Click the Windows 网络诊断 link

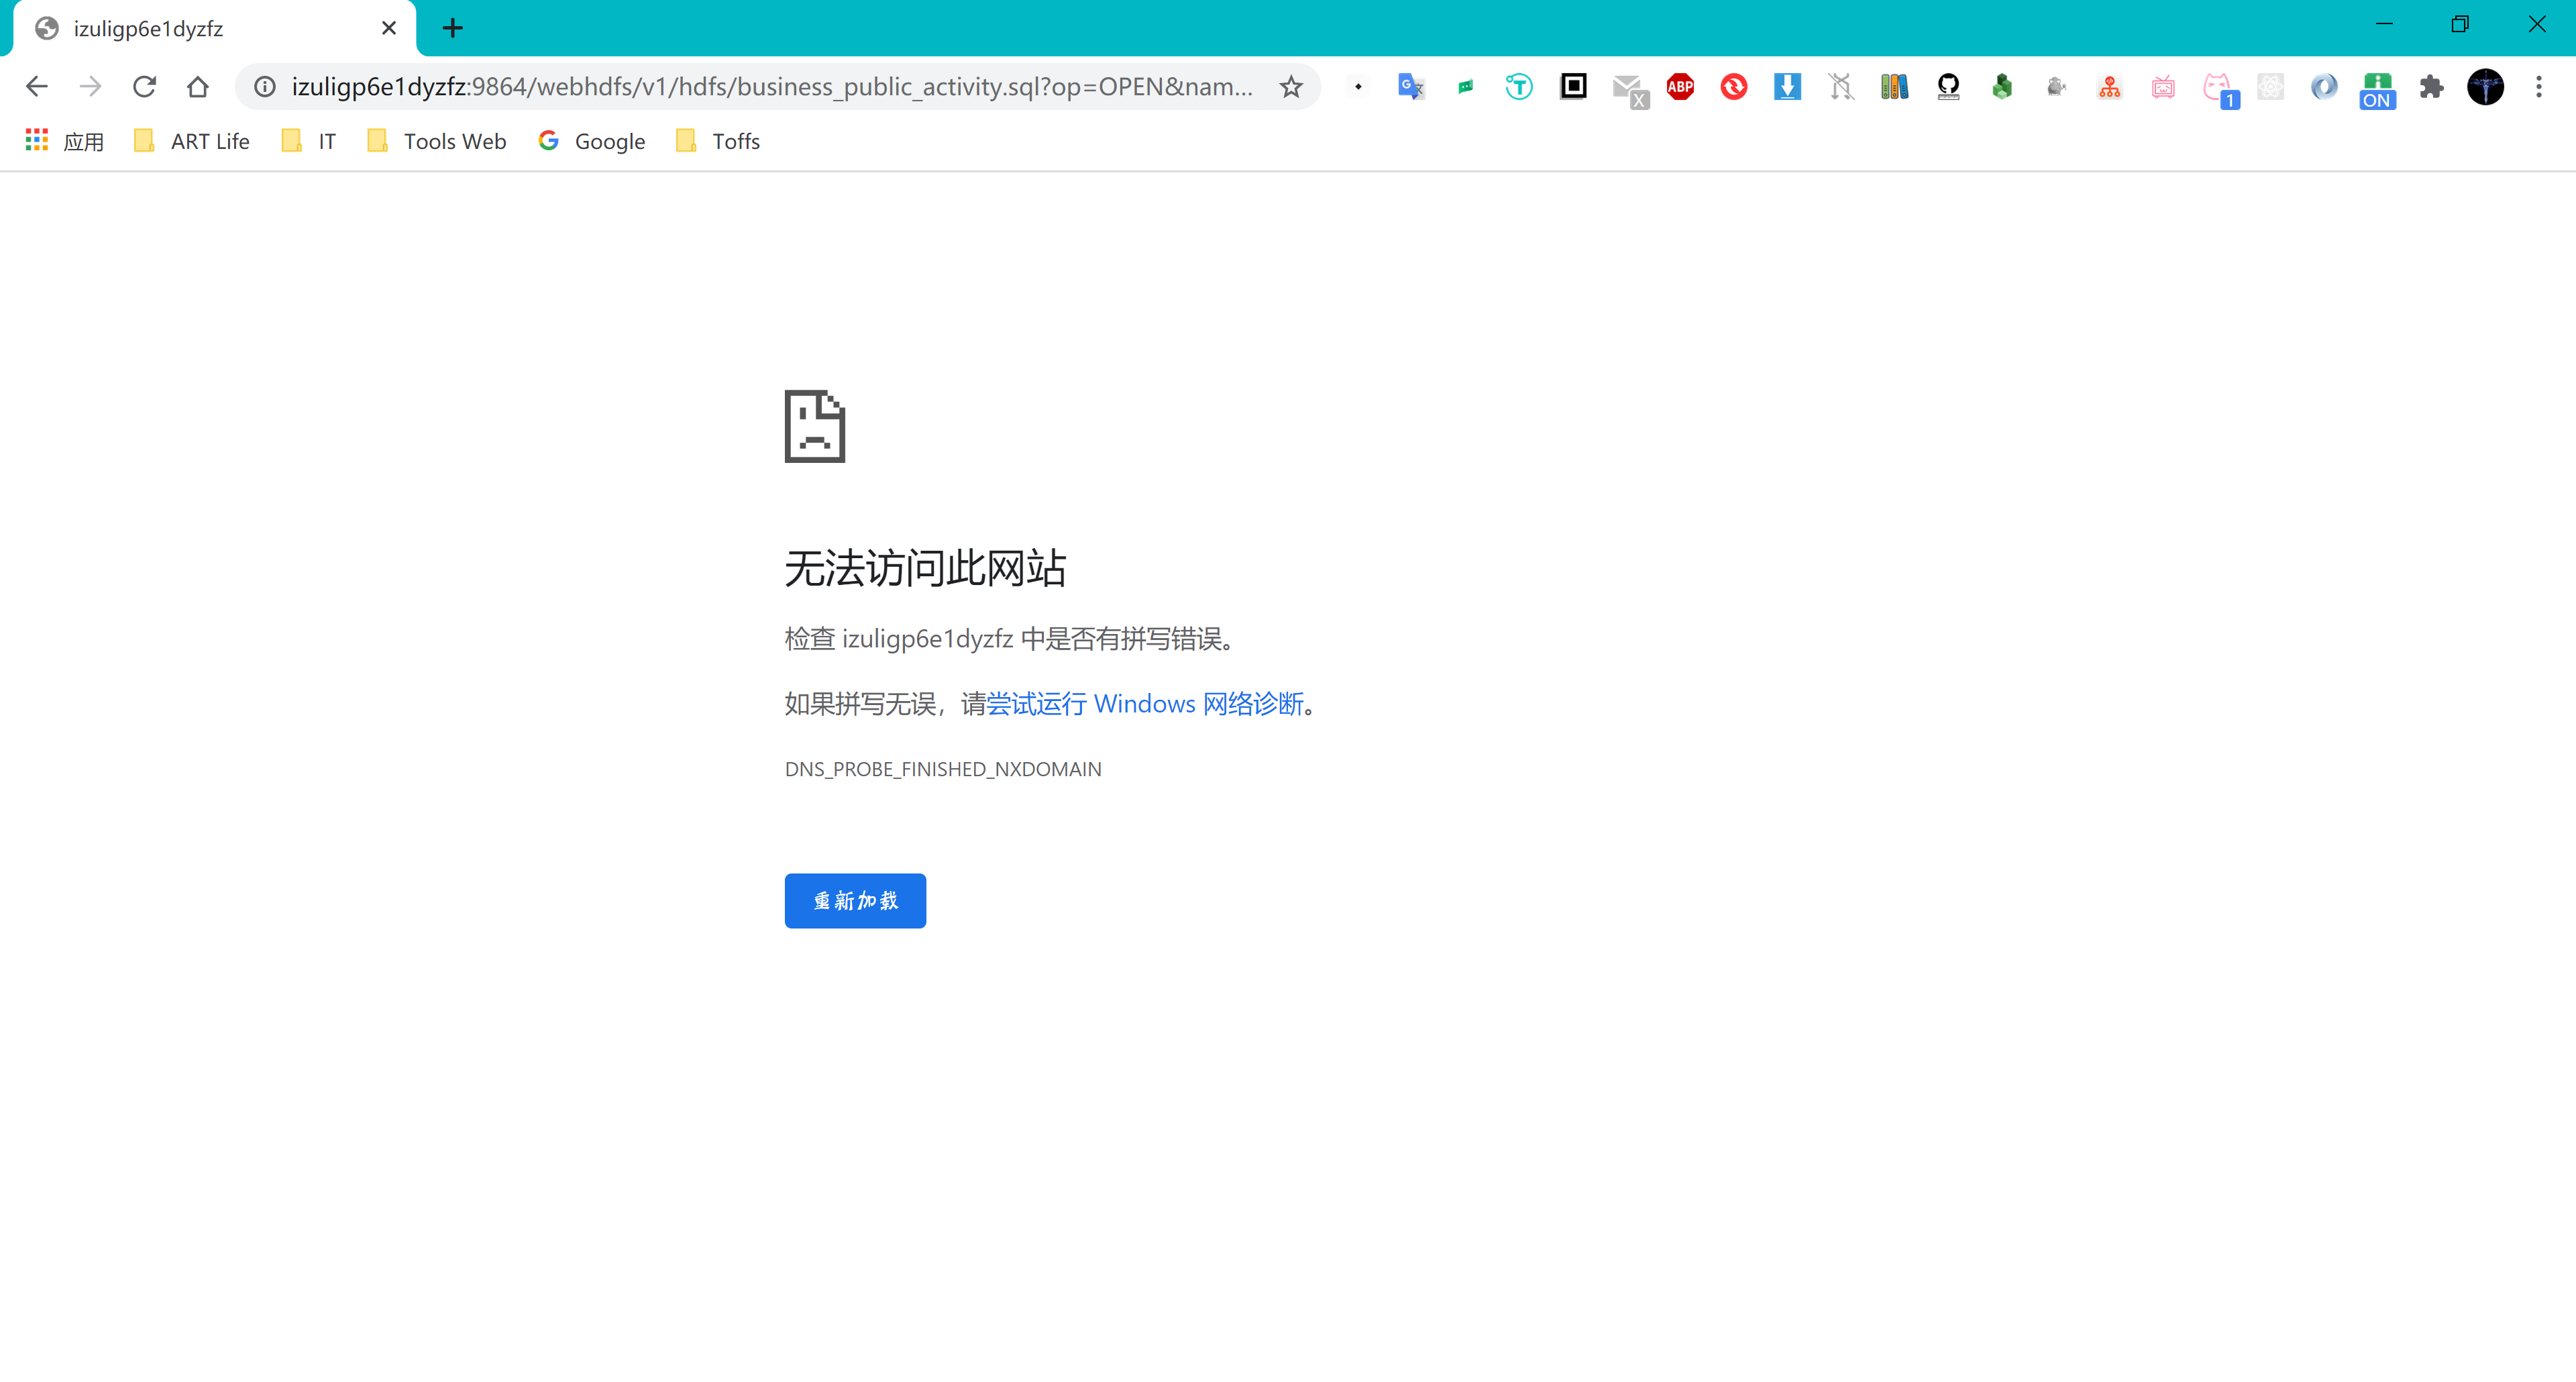pos(1145,704)
